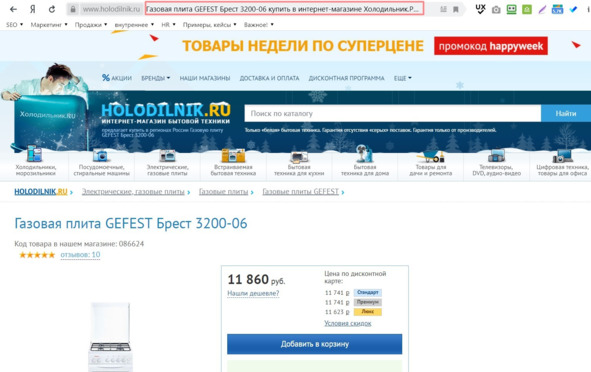Click the browser back arrow
Image resolution: width=591 pixels, height=372 pixels.
[13, 9]
